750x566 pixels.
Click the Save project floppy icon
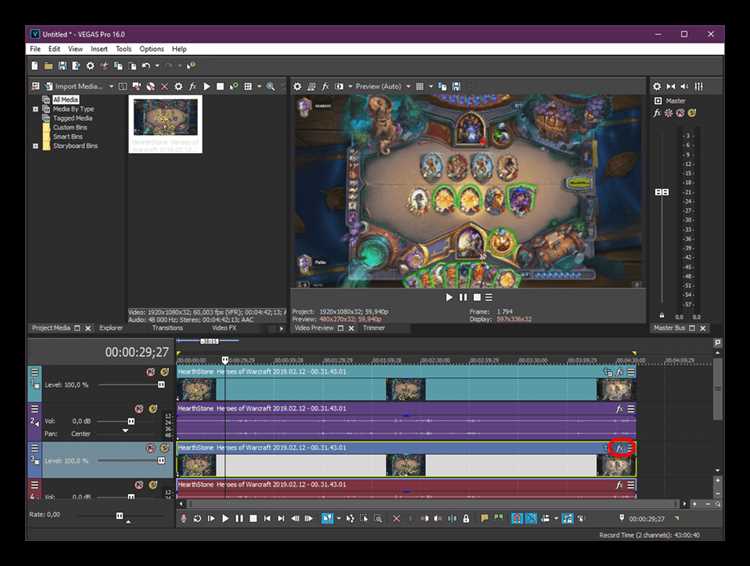(62, 66)
